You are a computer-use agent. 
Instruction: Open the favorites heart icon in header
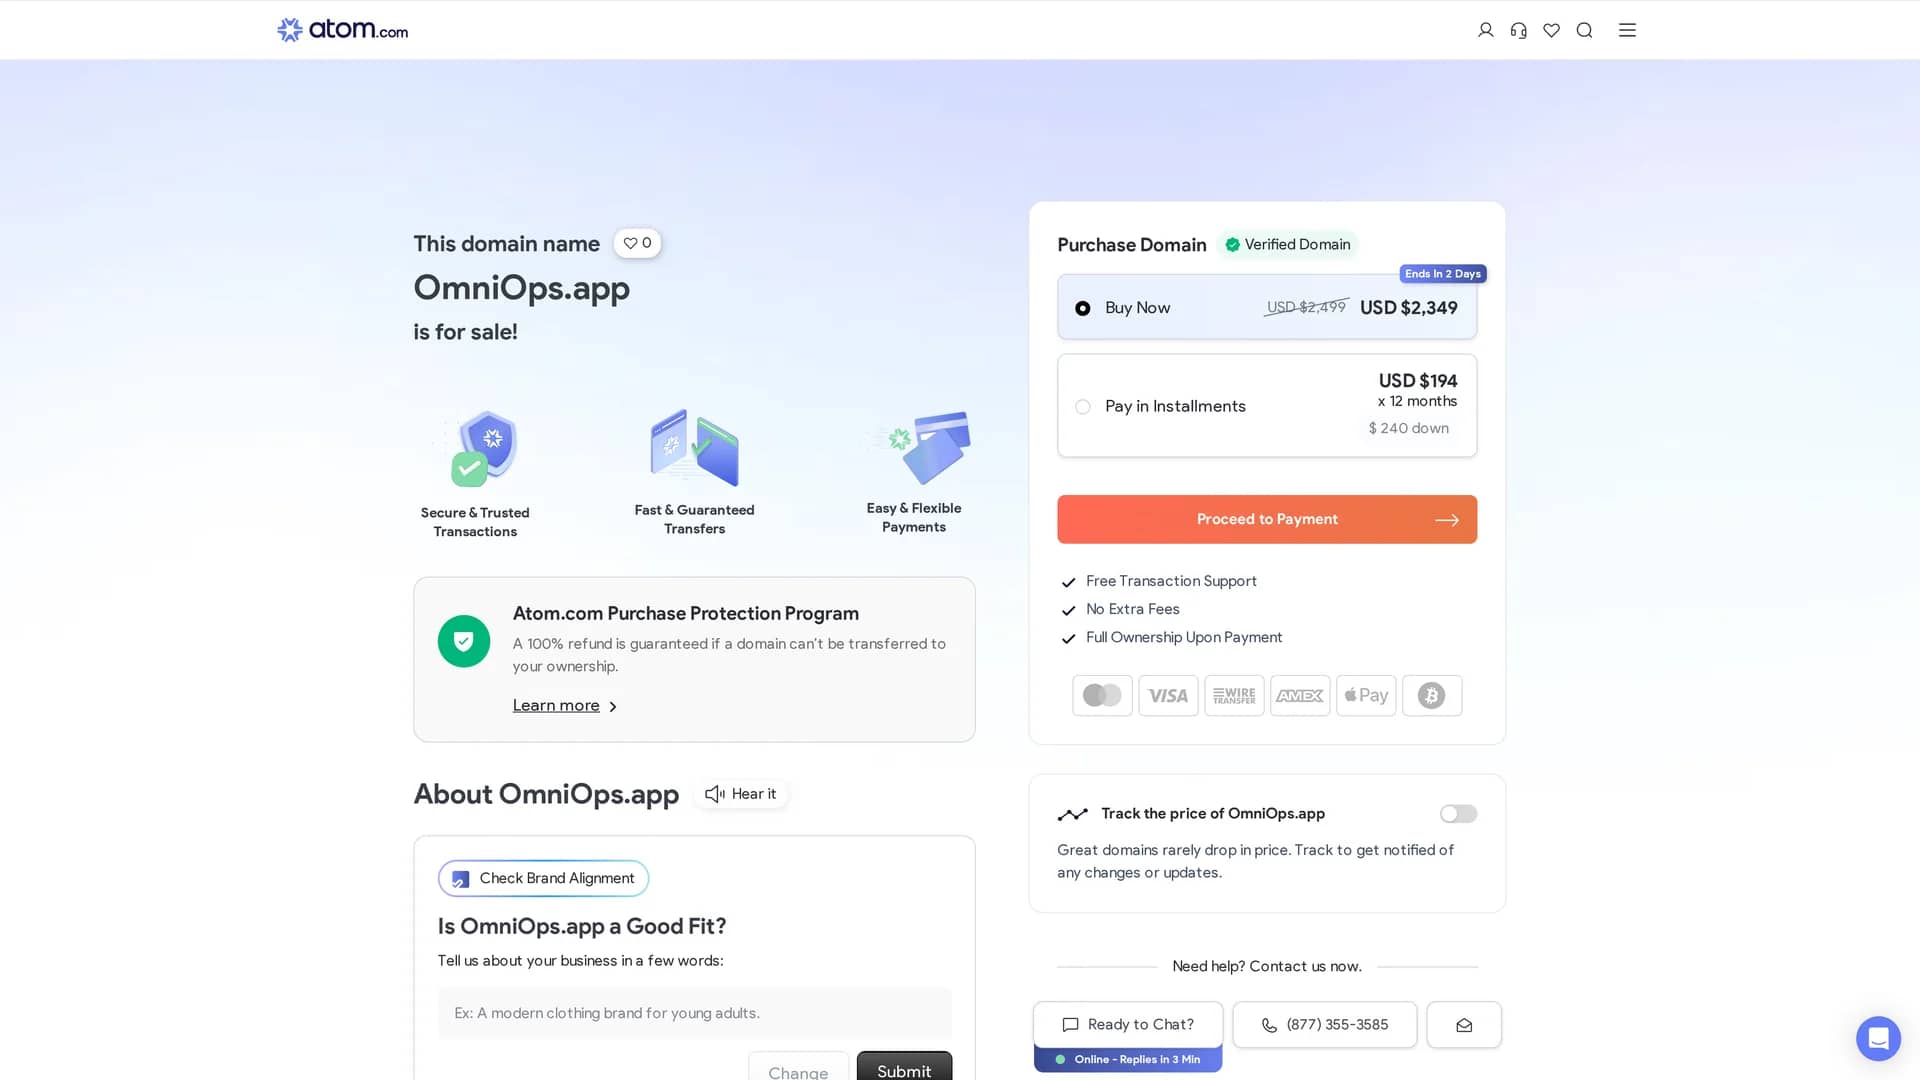tap(1551, 30)
